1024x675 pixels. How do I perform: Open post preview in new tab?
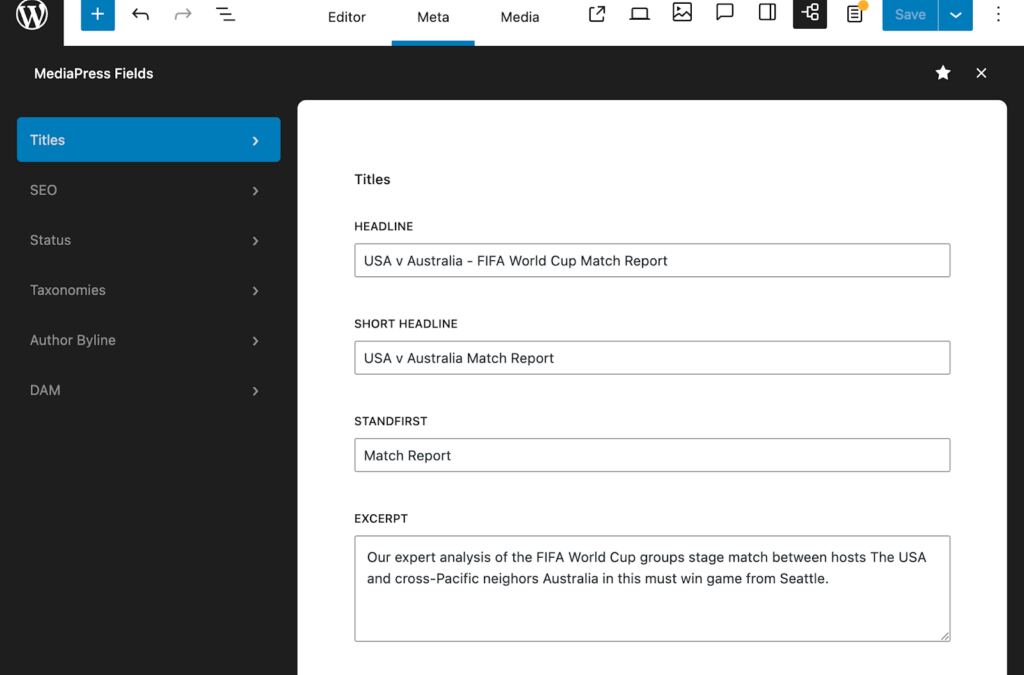[596, 15]
